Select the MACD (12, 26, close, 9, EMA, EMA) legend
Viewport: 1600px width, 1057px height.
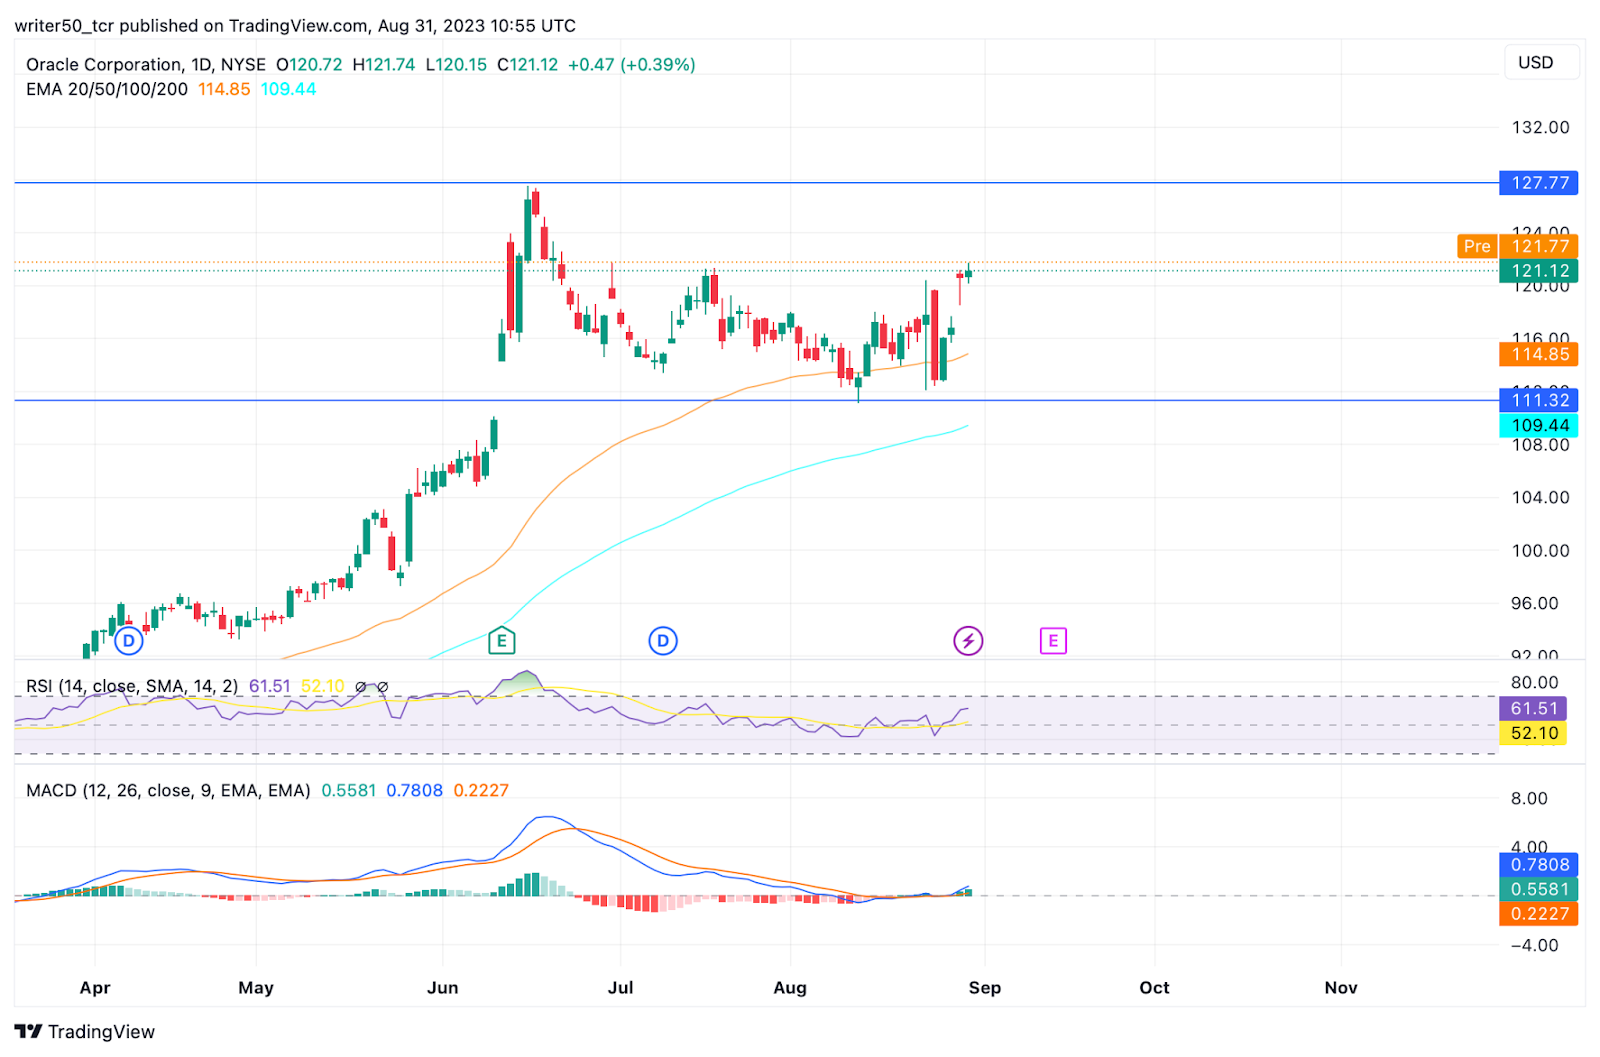168,790
